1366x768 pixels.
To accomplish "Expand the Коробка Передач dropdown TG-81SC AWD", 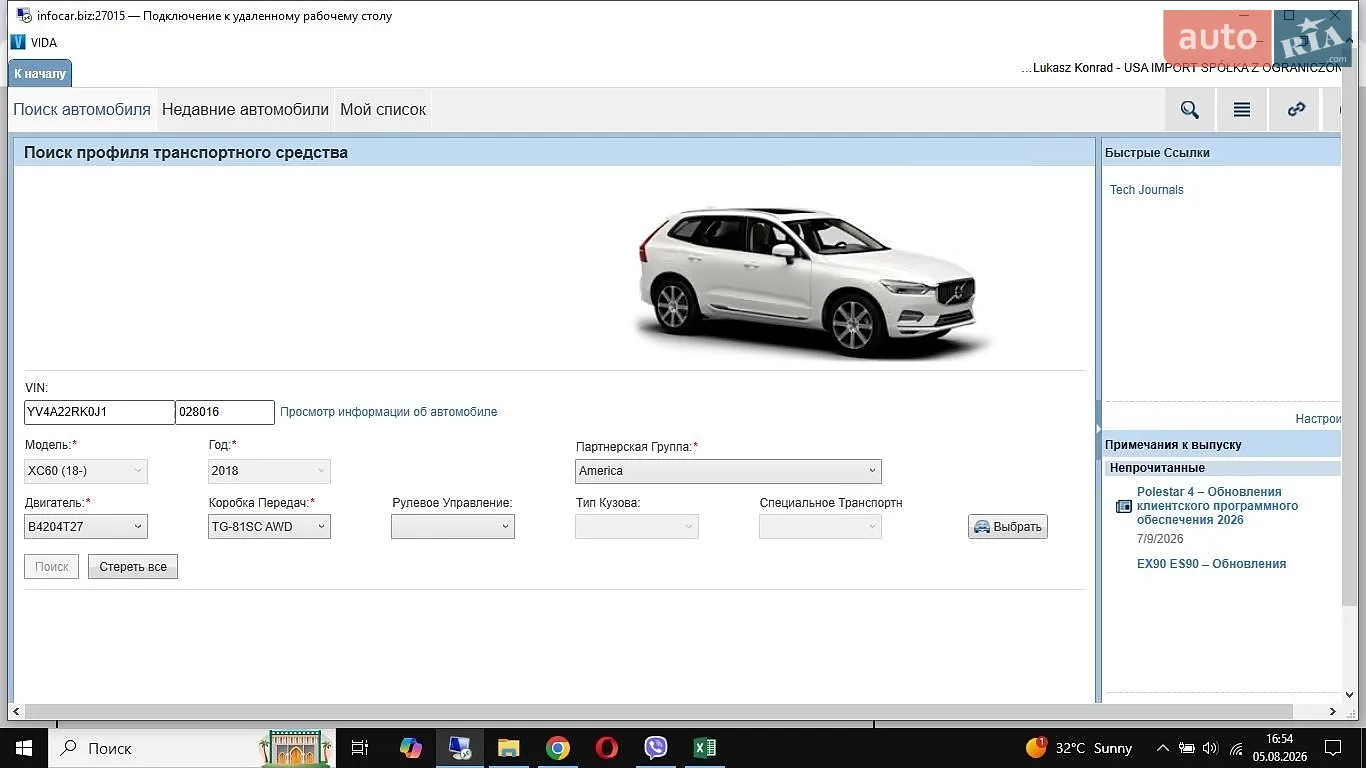I will point(269,527).
